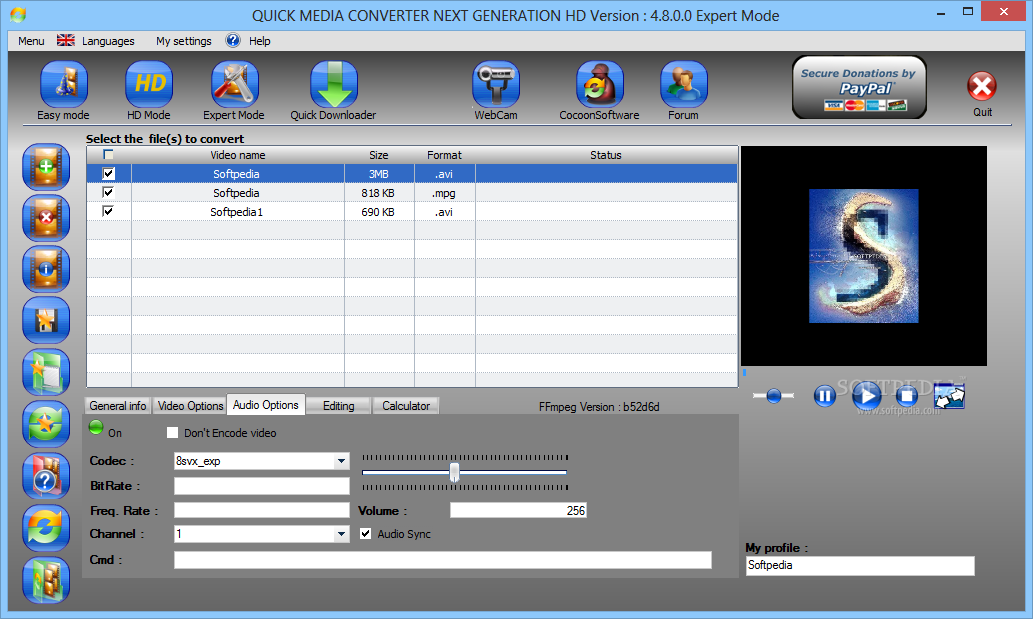Image resolution: width=1033 pixels, height=619 pixels.
Task: Click the Size column header
Action: tap(379, 155)
